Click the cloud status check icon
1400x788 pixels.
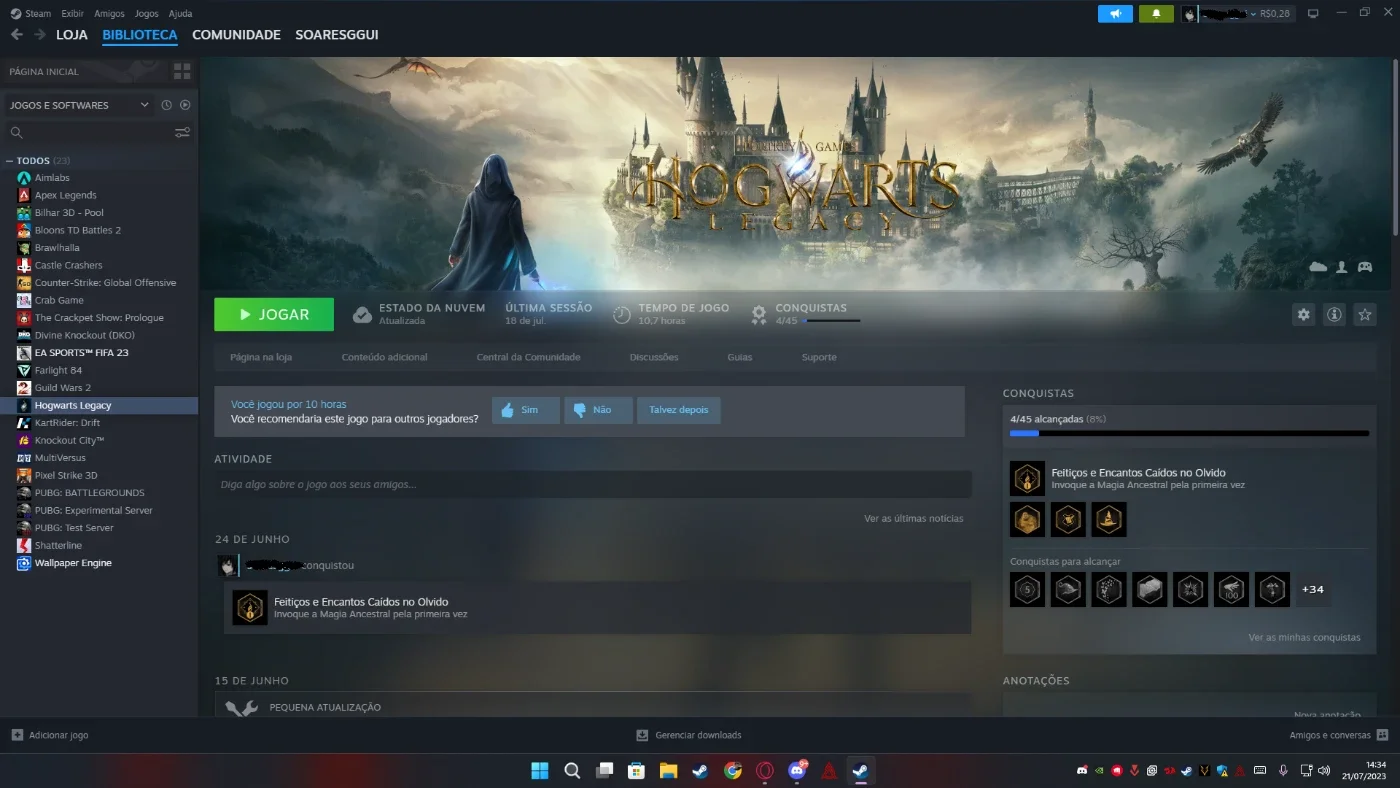(362, 314)
